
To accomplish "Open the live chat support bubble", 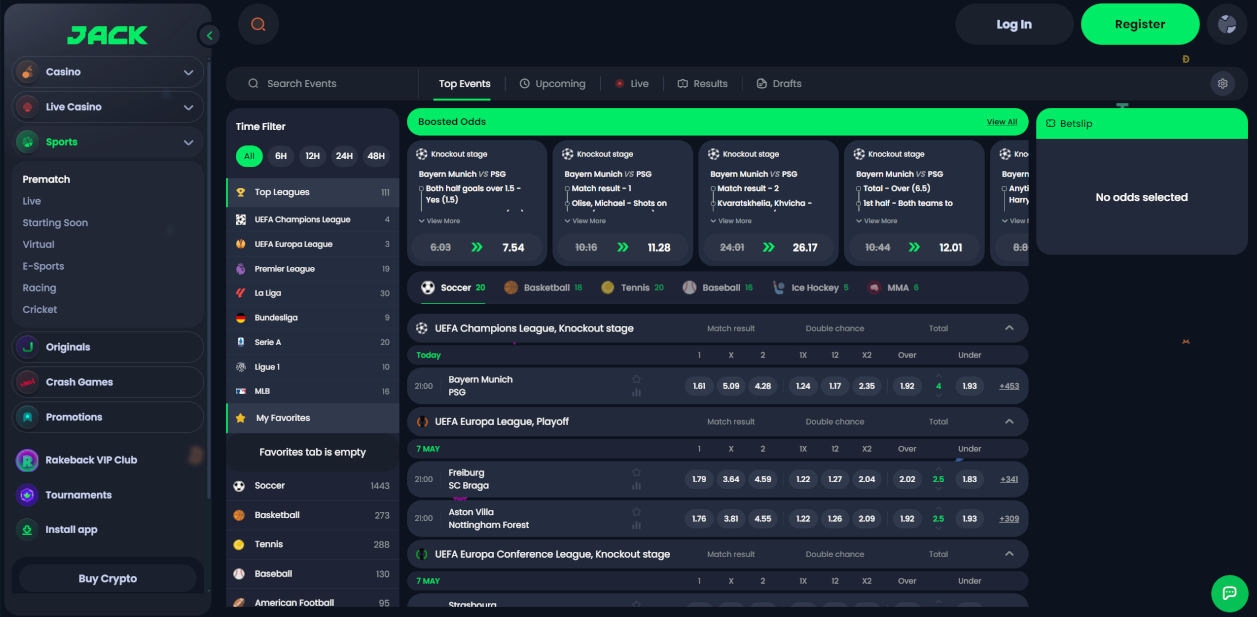I will click(1230, 593).
